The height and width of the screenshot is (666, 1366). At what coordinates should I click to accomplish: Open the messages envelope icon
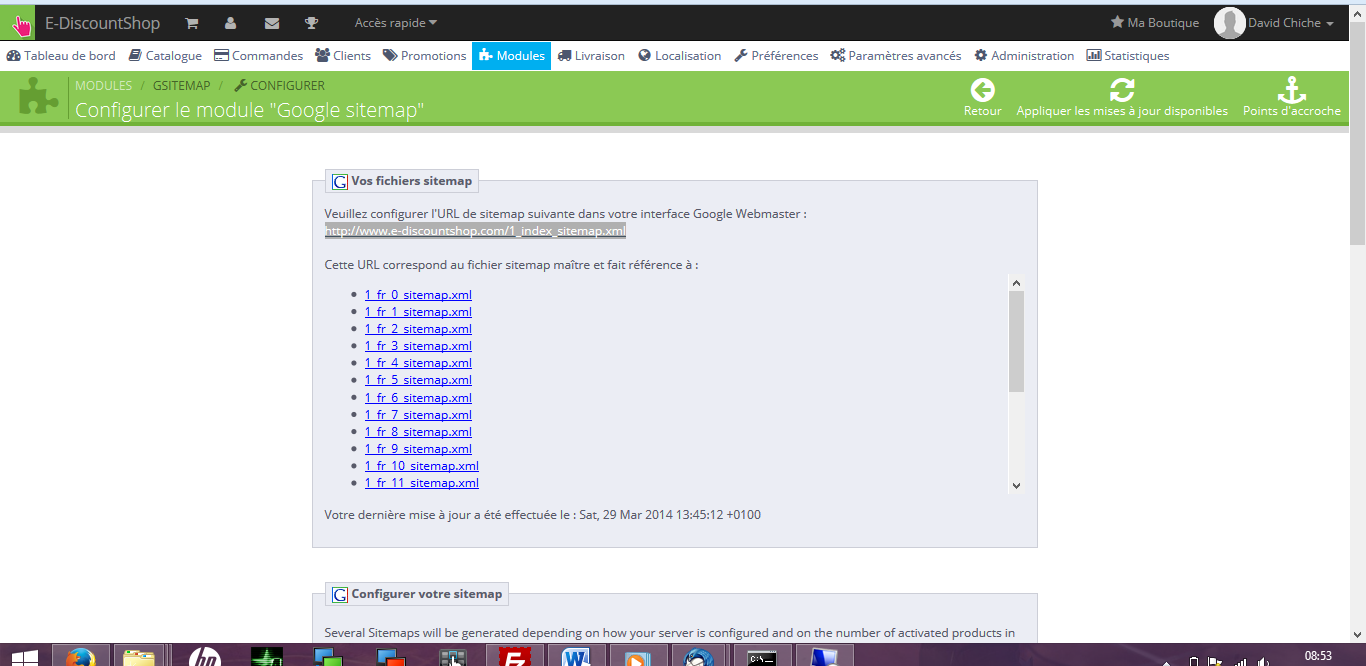click(272, 23)
